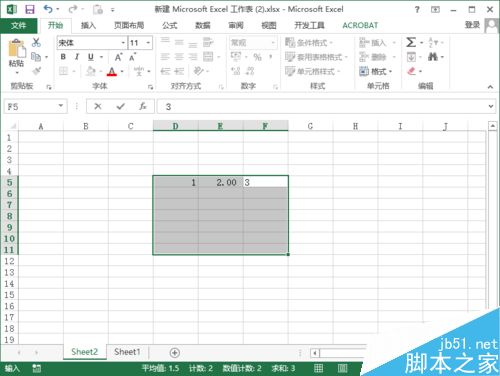Confirm cell entry with checkmark icon
This screenshot has width=500, height=376.
coord(121,106)
